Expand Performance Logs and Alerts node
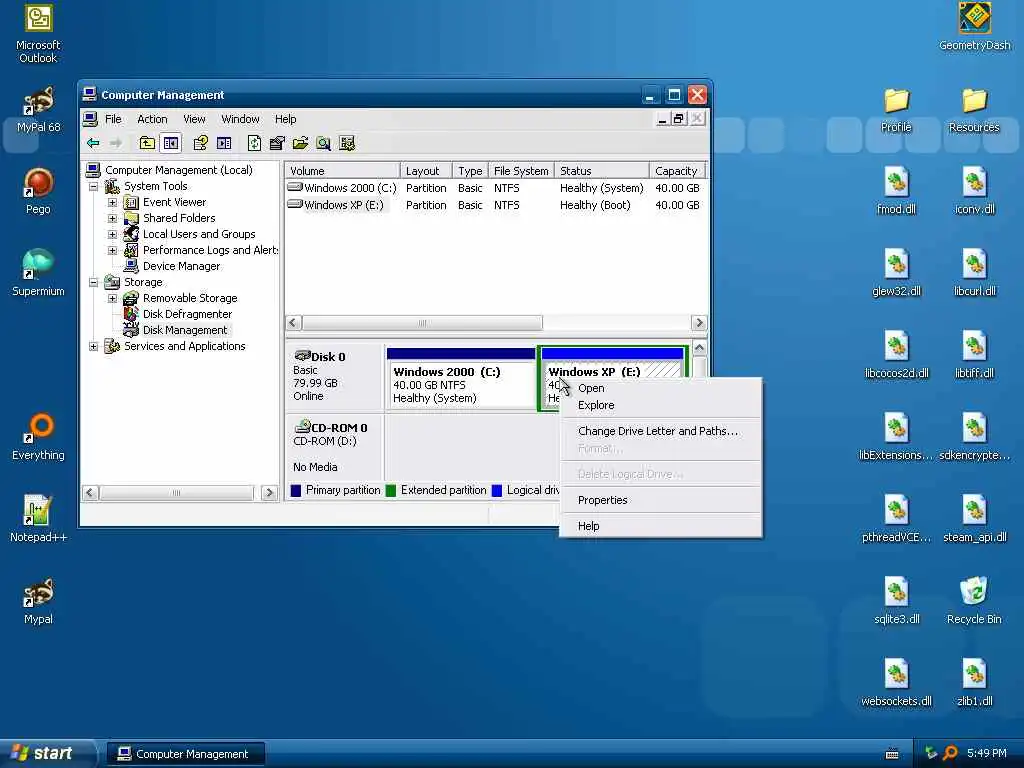This screenshot has height=768, width=1024. pos(112,250)
